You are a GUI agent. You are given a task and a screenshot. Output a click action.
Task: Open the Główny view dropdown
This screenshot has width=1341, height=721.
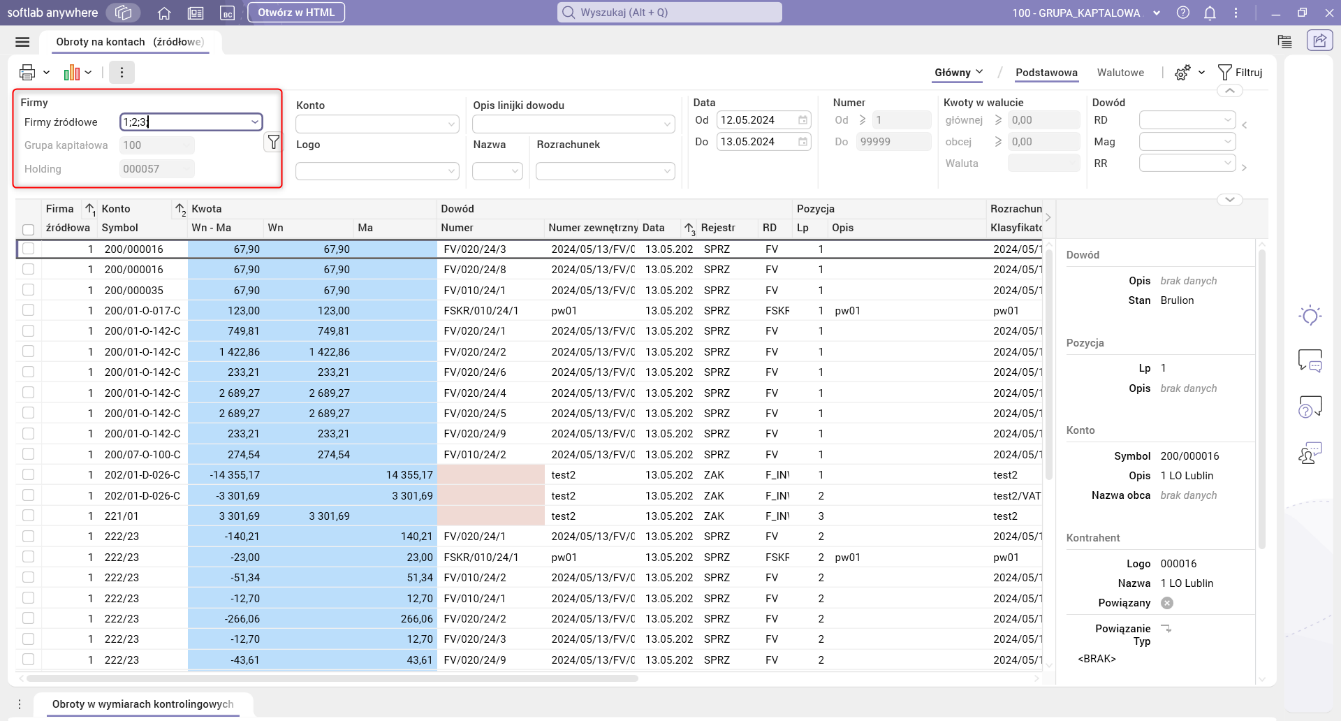[x=958, y=72]
